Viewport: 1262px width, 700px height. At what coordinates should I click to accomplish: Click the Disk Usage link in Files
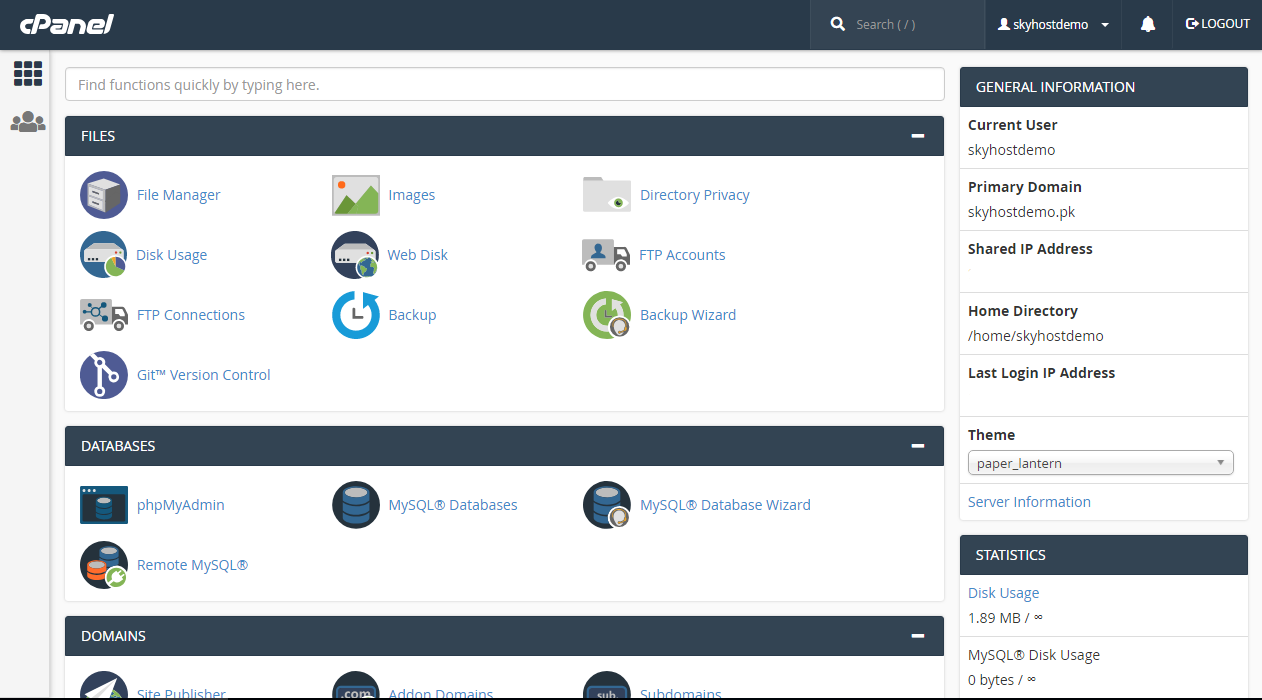tap(172, 255)
